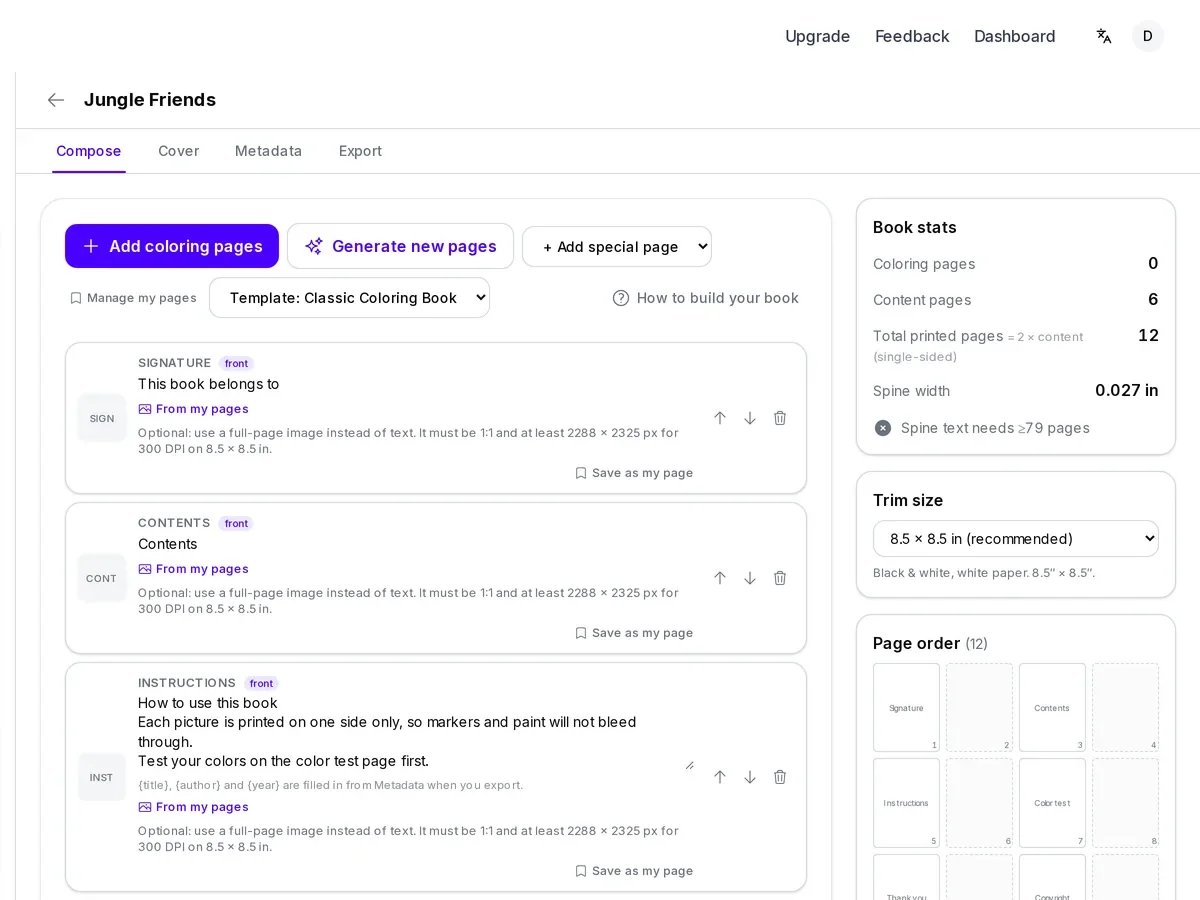Click the spine text warning icon
This screenshot has width=1200, height=900.
pyautogui.click(x=883, y=428)
